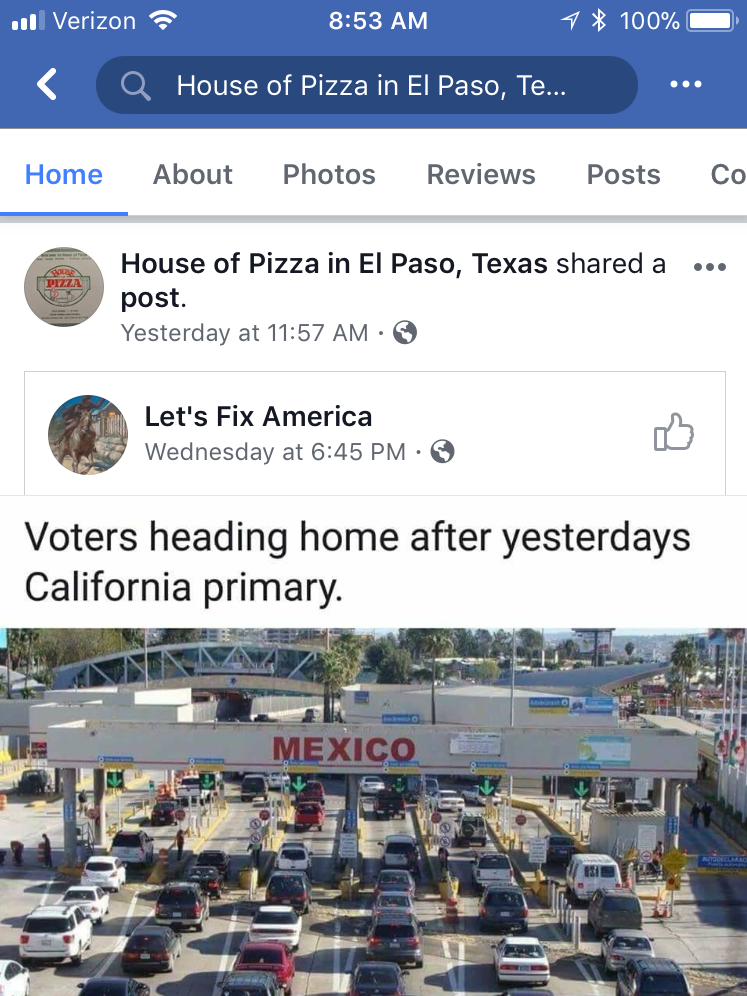Tap the House of Pizza profile picture

pyautogui.click(x=64, y=287)
